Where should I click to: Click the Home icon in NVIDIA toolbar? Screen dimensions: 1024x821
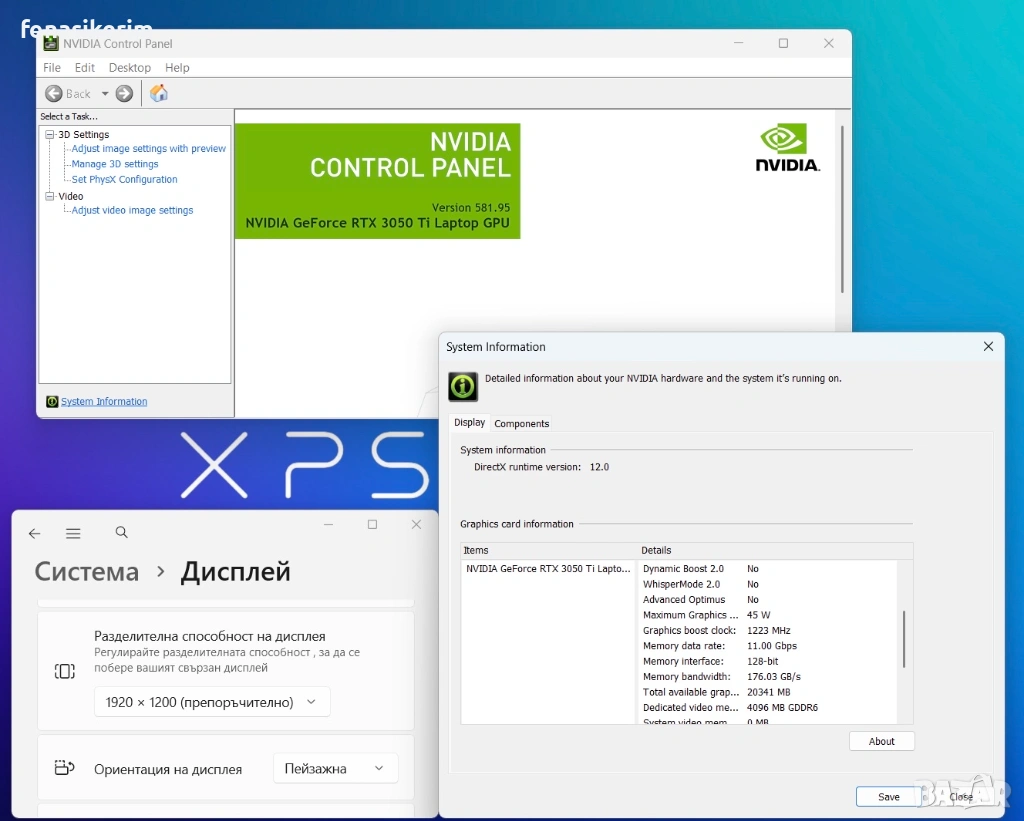tap(159, 94)
